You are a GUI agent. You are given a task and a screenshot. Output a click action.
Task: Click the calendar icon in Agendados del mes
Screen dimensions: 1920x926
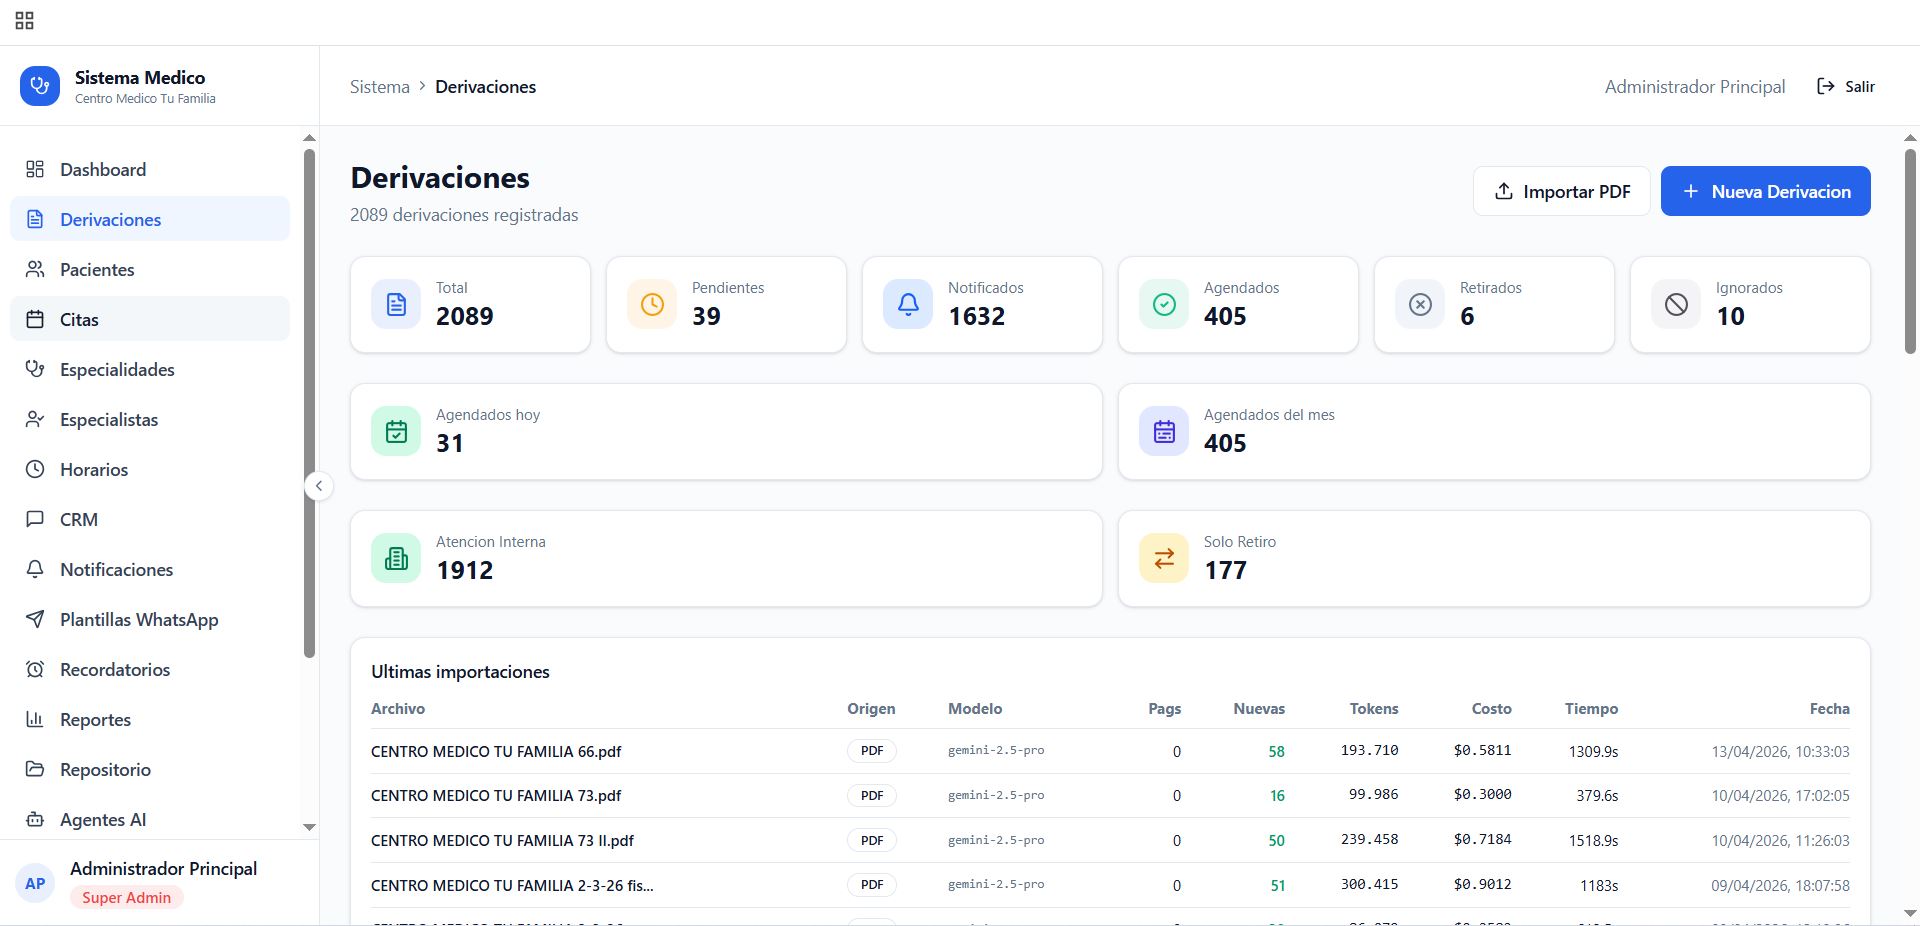(x=1164, y=431)
